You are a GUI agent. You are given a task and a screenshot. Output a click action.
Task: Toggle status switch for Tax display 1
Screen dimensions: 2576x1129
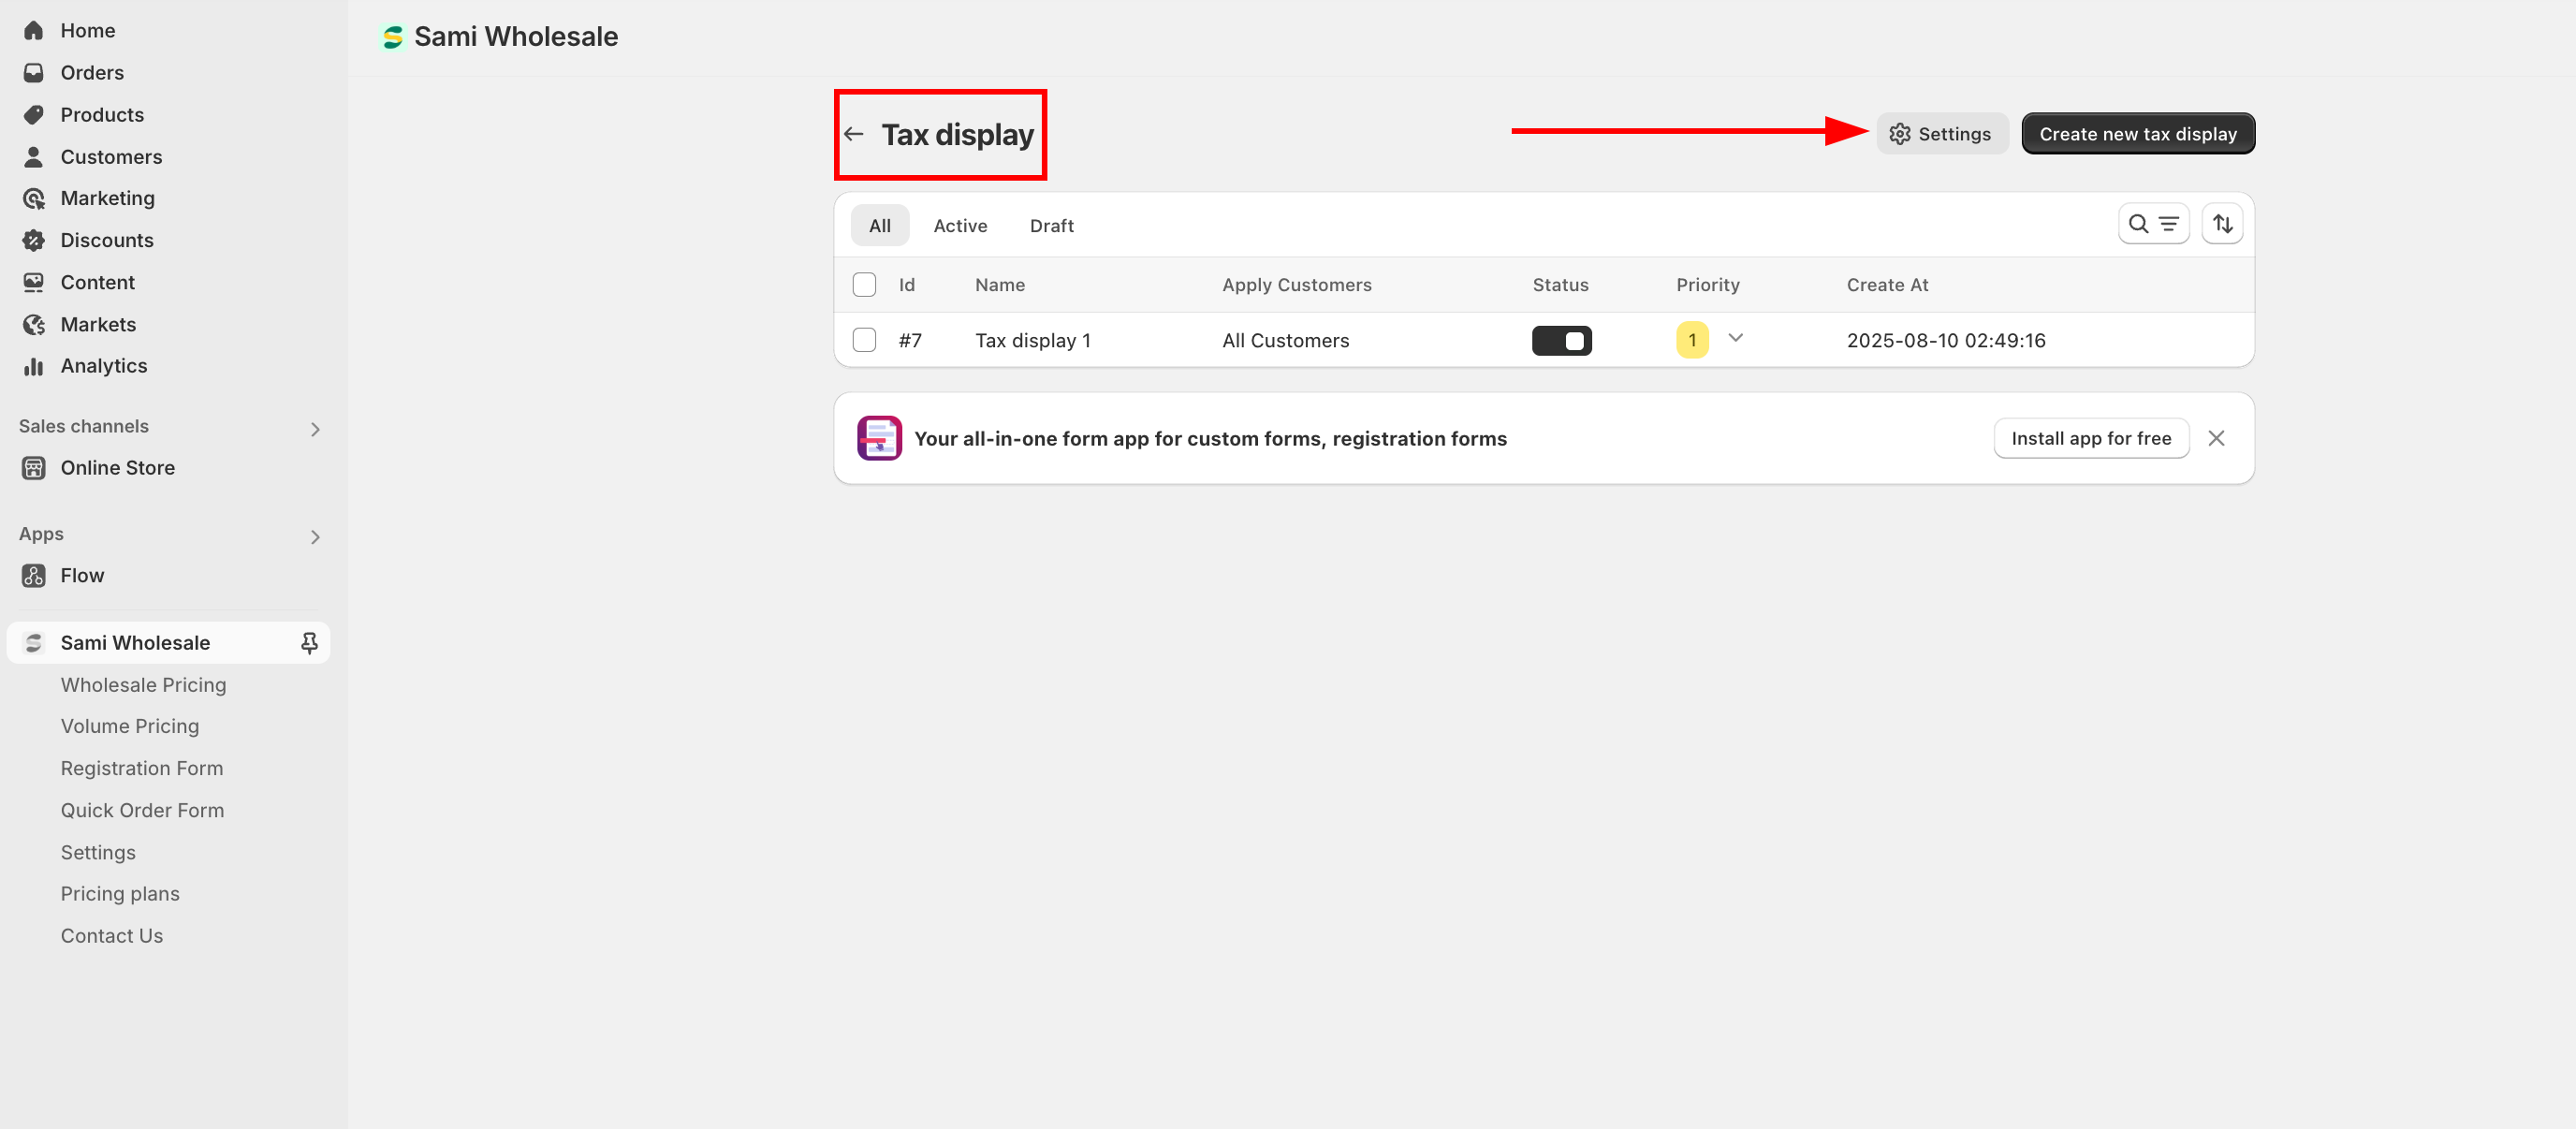[x=1561, y=340]
